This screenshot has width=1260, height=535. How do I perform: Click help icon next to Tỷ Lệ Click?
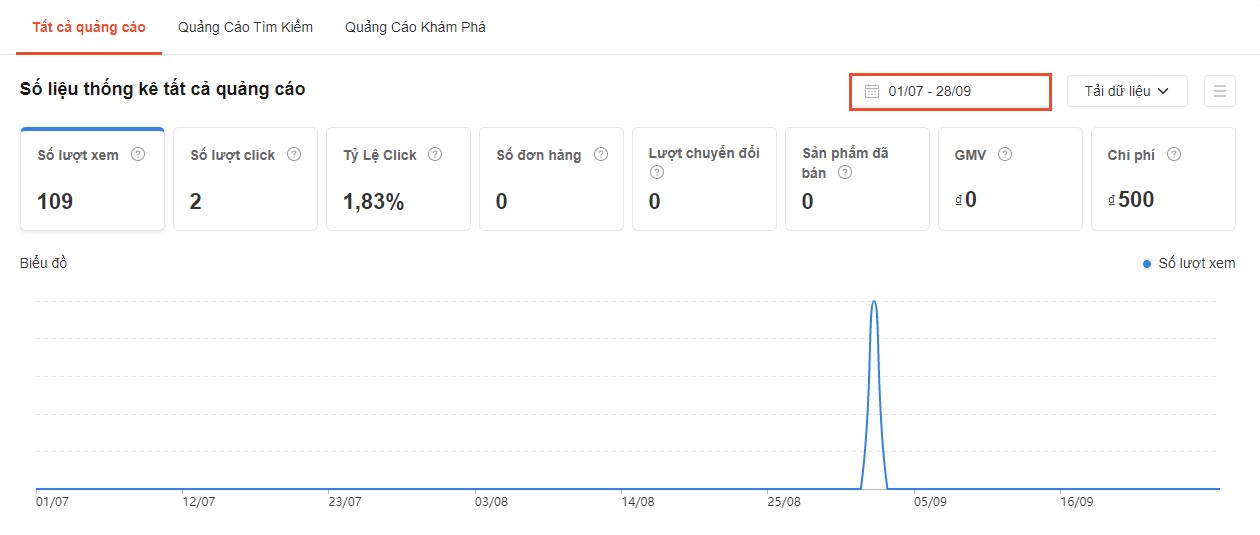[436, 155]
